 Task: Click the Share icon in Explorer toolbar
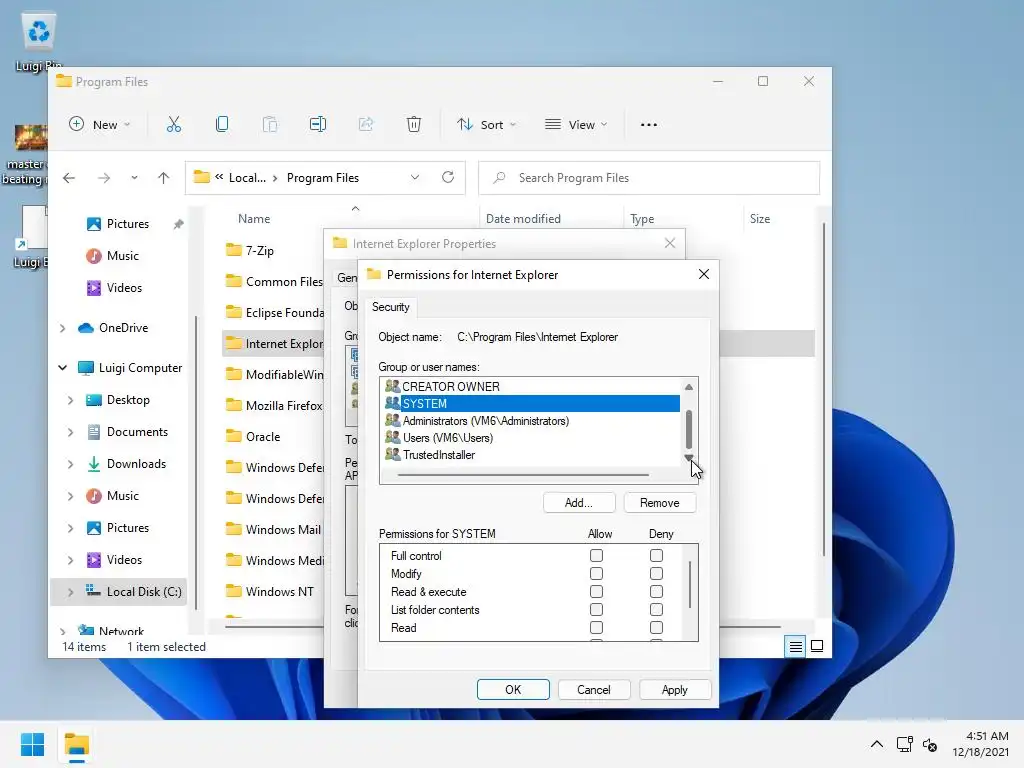[366, 124]
